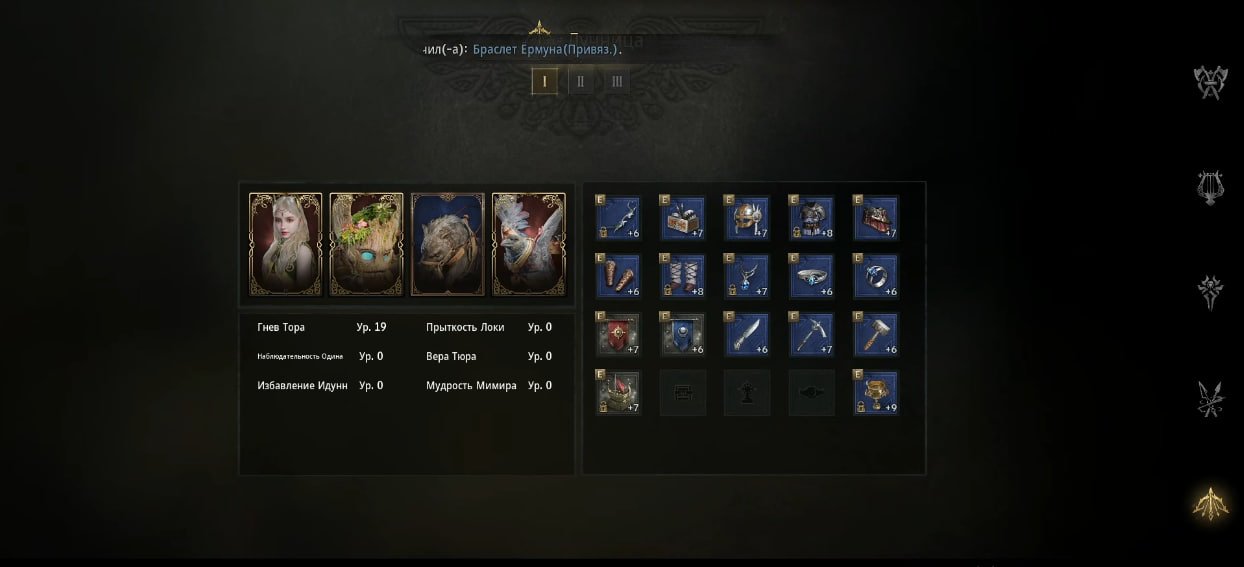Switch to preset tab I
The height and width of the screenshot is (567, 1244).
click(x=544, y=81)
